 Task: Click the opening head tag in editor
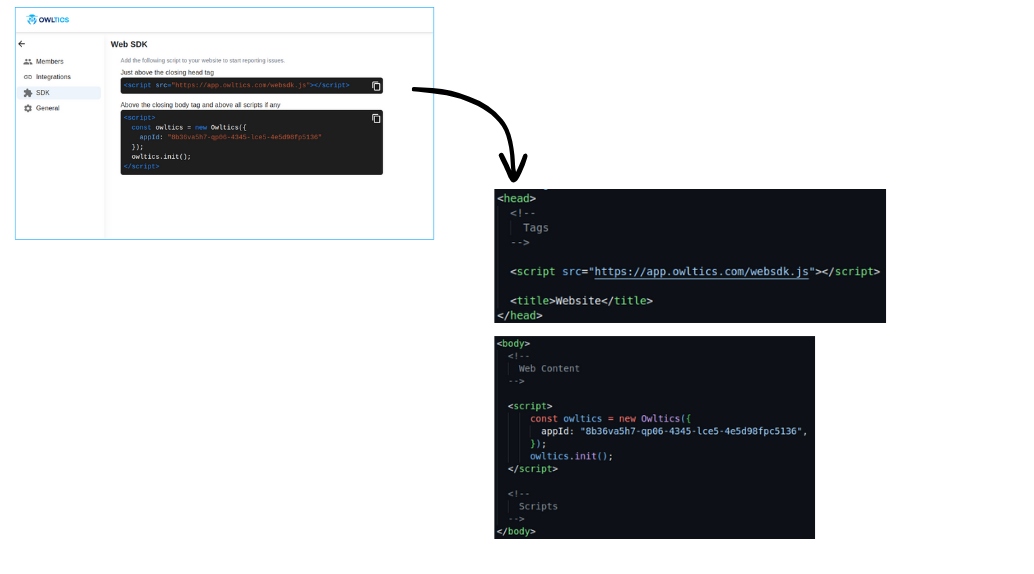[x=517, y=198]
